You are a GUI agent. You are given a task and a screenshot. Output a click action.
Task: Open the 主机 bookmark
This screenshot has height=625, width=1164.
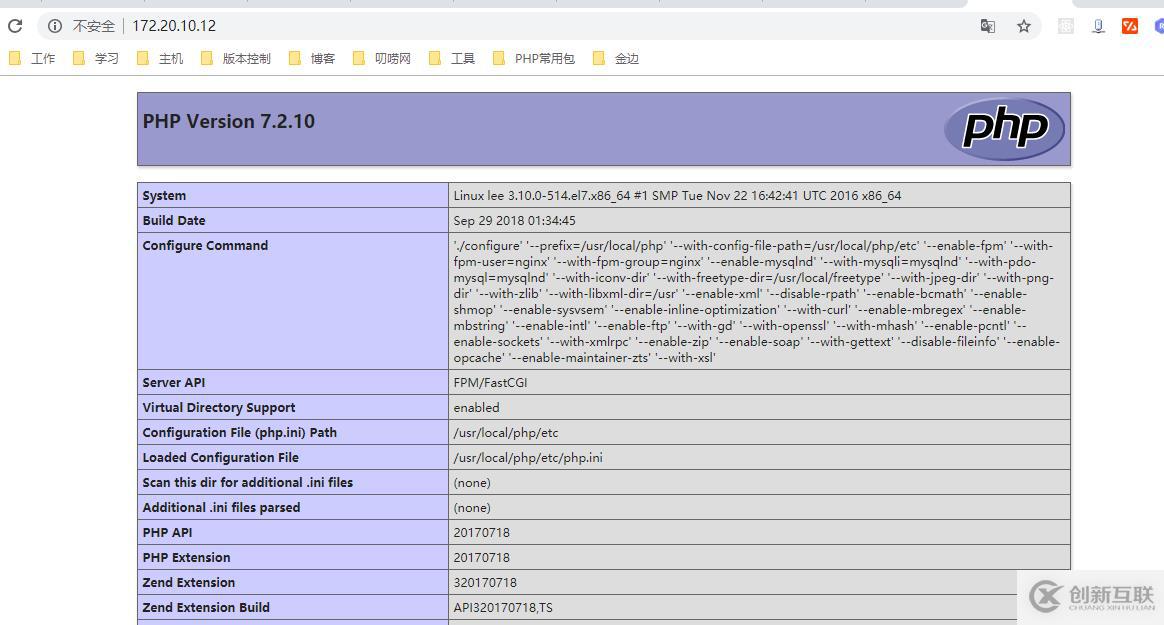(x=168, y=58)
